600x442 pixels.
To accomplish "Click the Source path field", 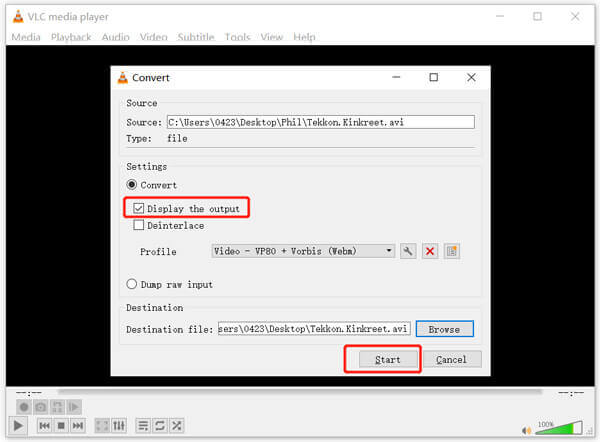I will (321, 122).
